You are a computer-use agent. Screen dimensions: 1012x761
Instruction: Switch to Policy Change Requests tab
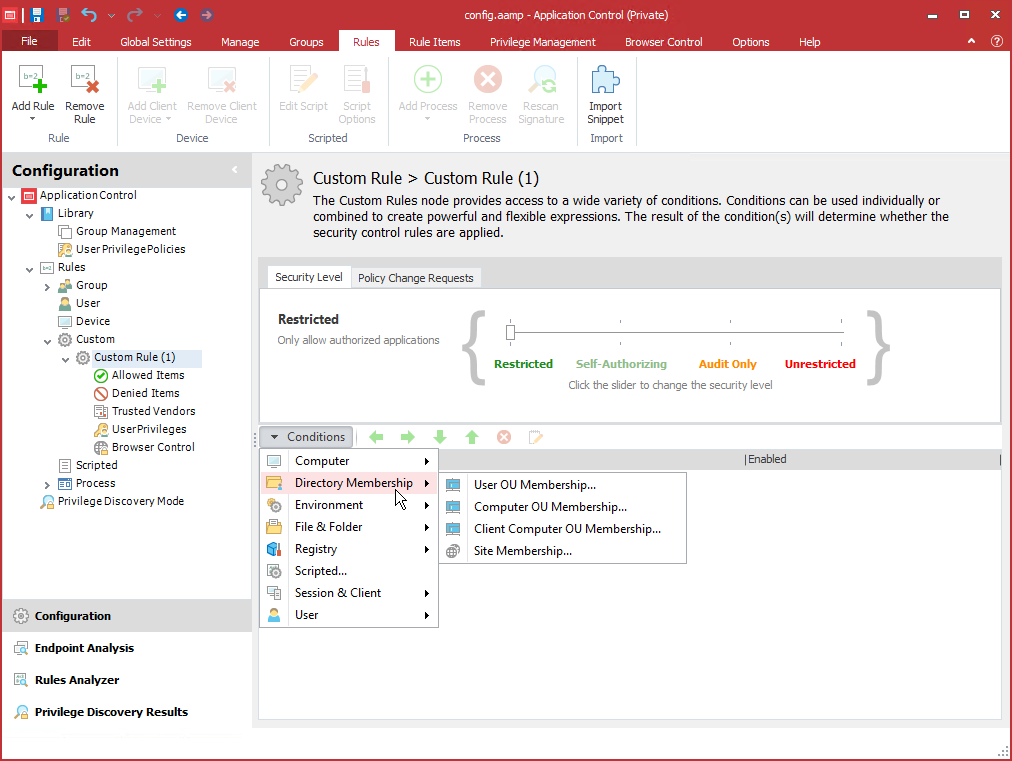(416, 278)
